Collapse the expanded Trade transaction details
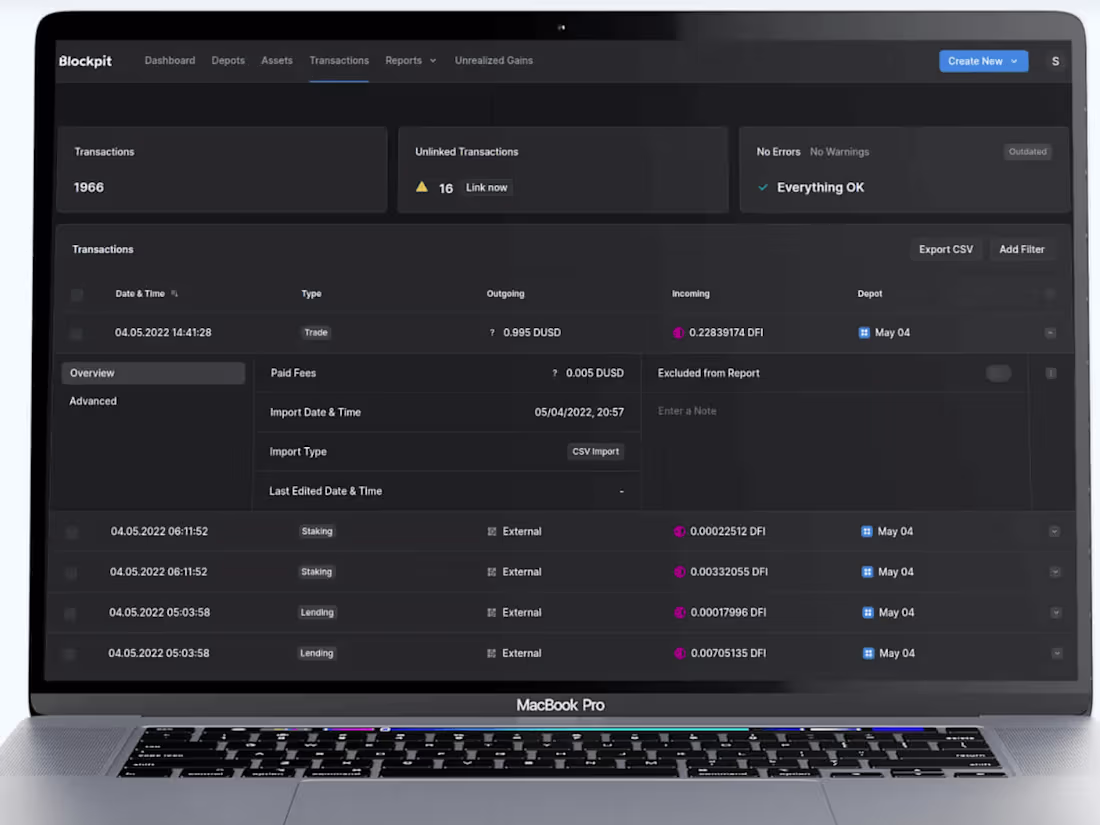The width and height of the screenshot is (1100, 825). point(1050,332)
